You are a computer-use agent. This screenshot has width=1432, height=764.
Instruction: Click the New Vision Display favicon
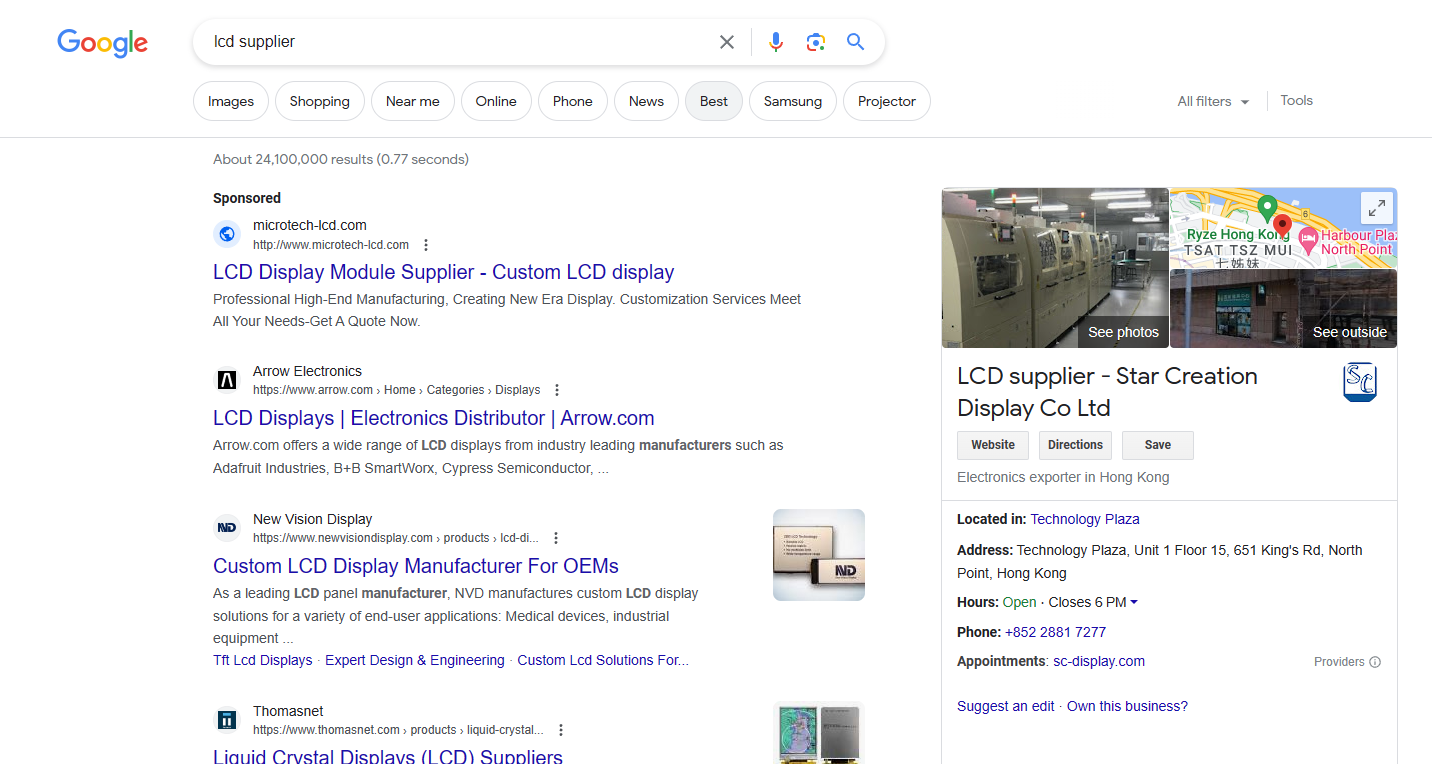(227, 528)
